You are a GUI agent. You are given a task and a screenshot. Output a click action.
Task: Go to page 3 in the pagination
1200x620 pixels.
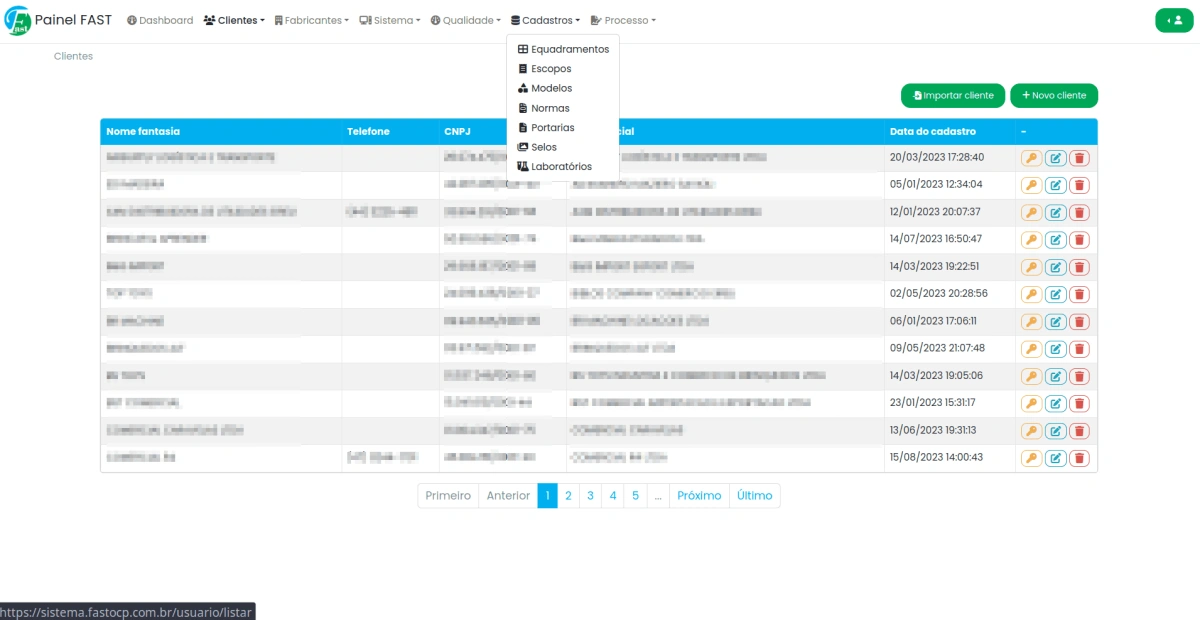(590, 495)
